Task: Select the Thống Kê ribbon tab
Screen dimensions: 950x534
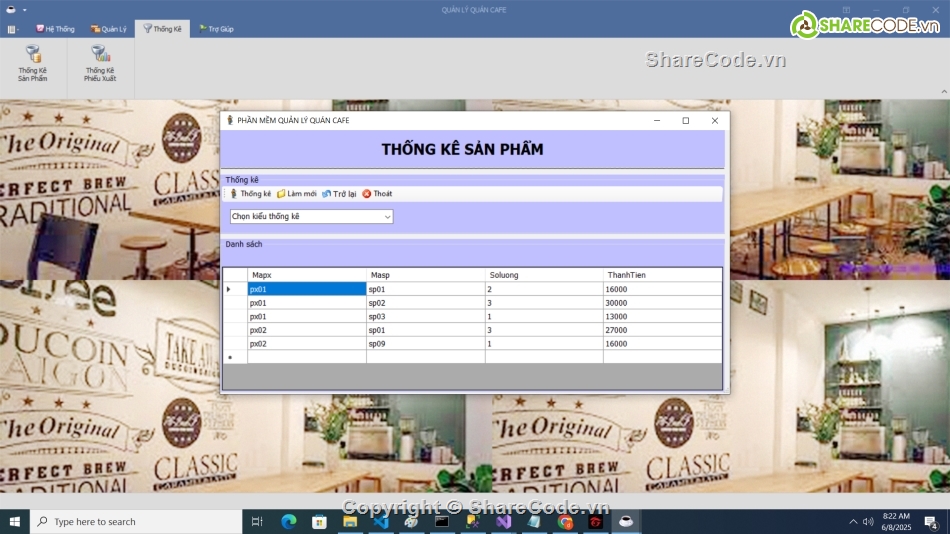Action: pos(162,29)
